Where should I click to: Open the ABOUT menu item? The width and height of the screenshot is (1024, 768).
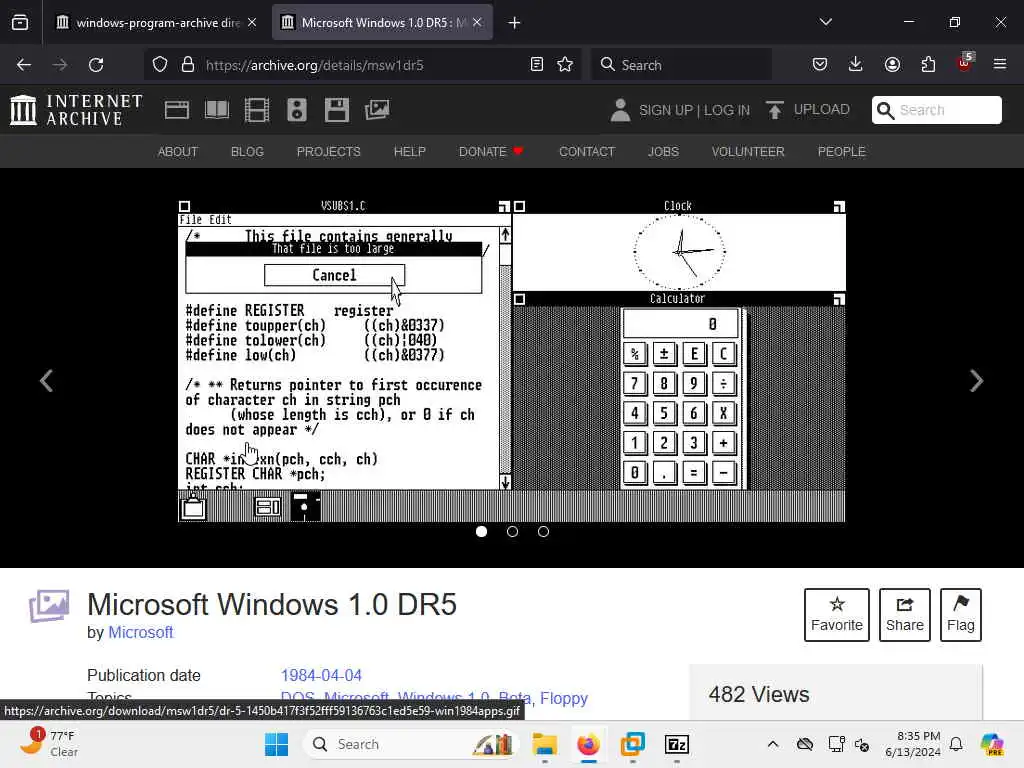click(178, 152)
